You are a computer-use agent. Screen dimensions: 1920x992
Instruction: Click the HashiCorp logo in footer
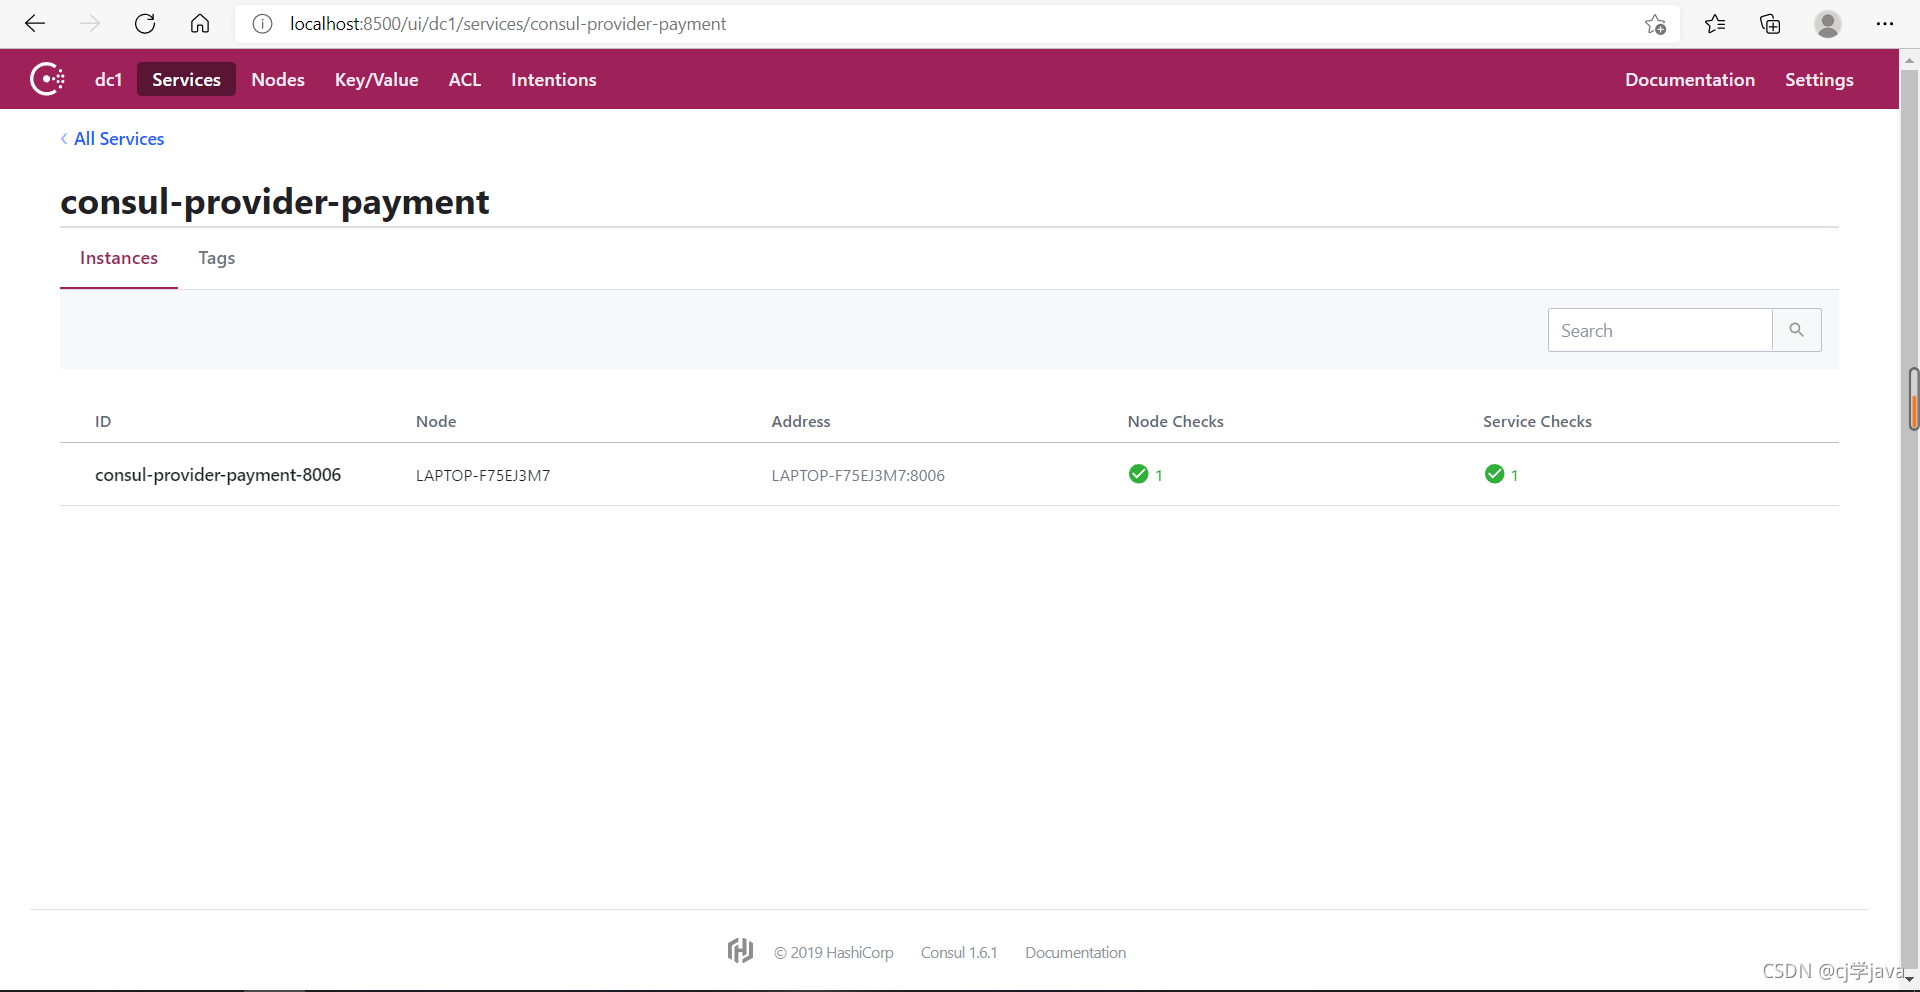(740, 951)
